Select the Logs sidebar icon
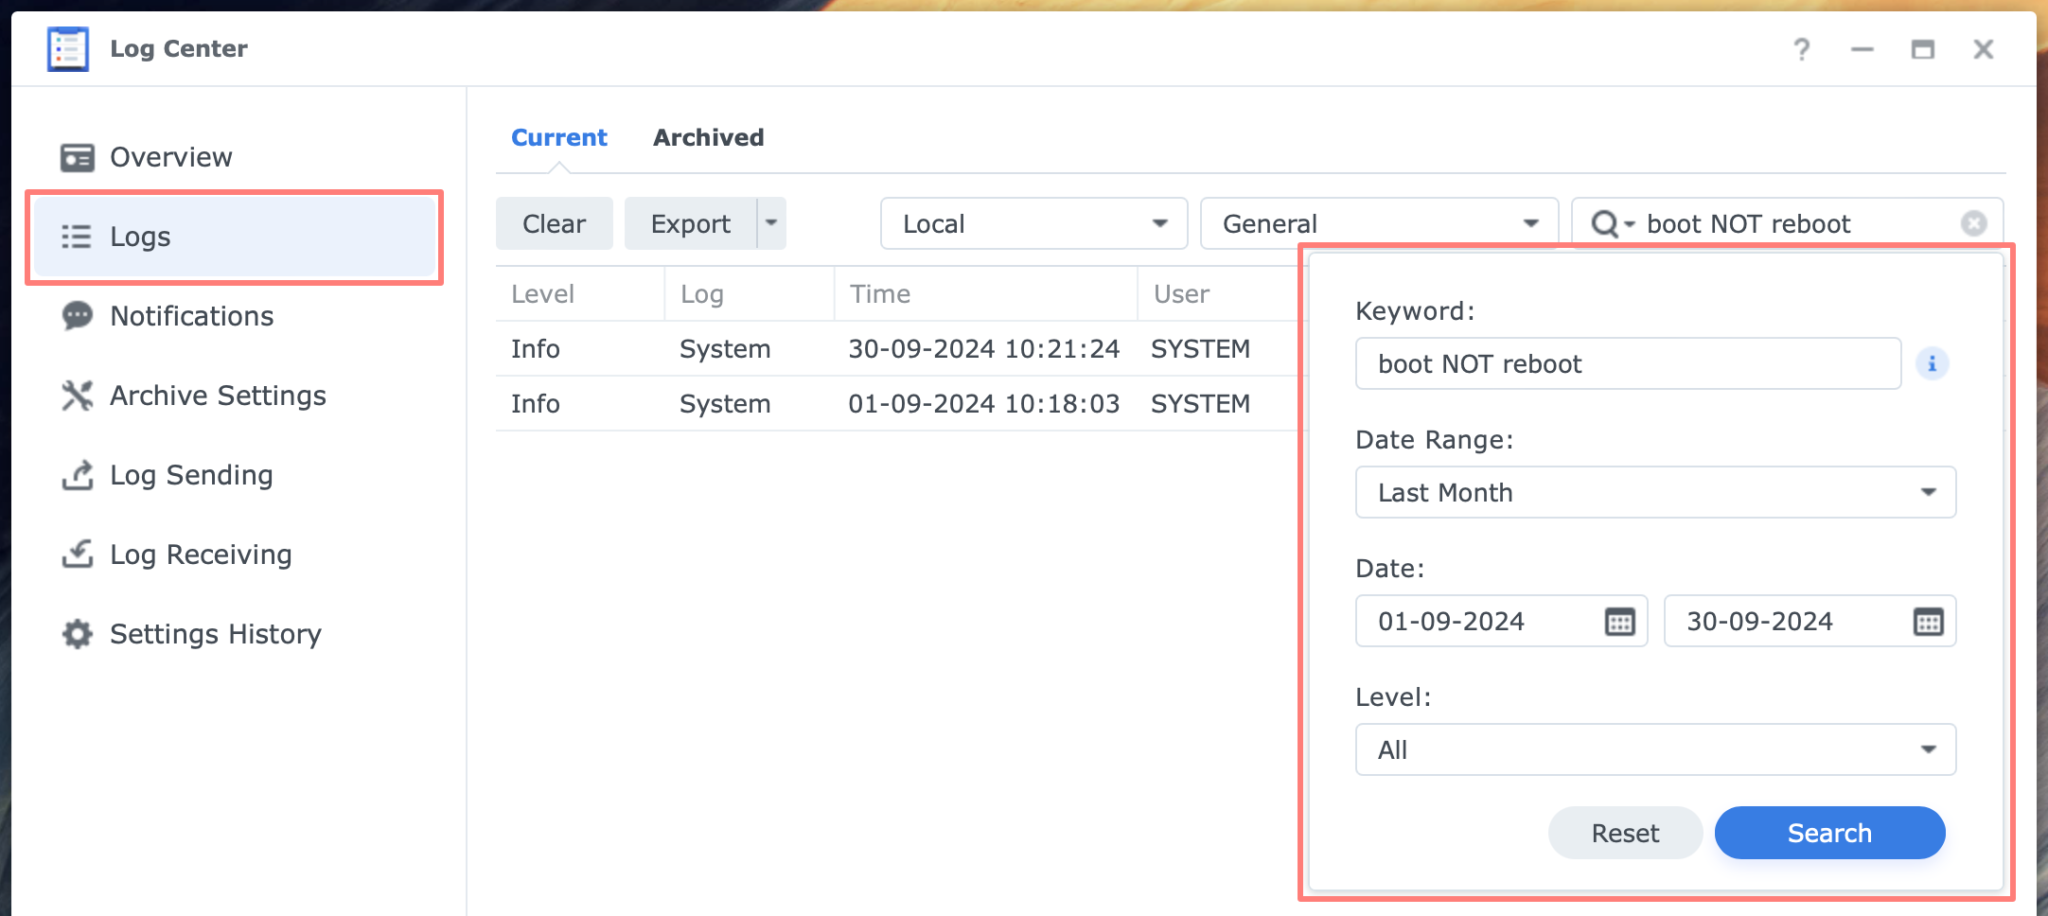This screenshot has height=916, width=2048. coord(77,236)
